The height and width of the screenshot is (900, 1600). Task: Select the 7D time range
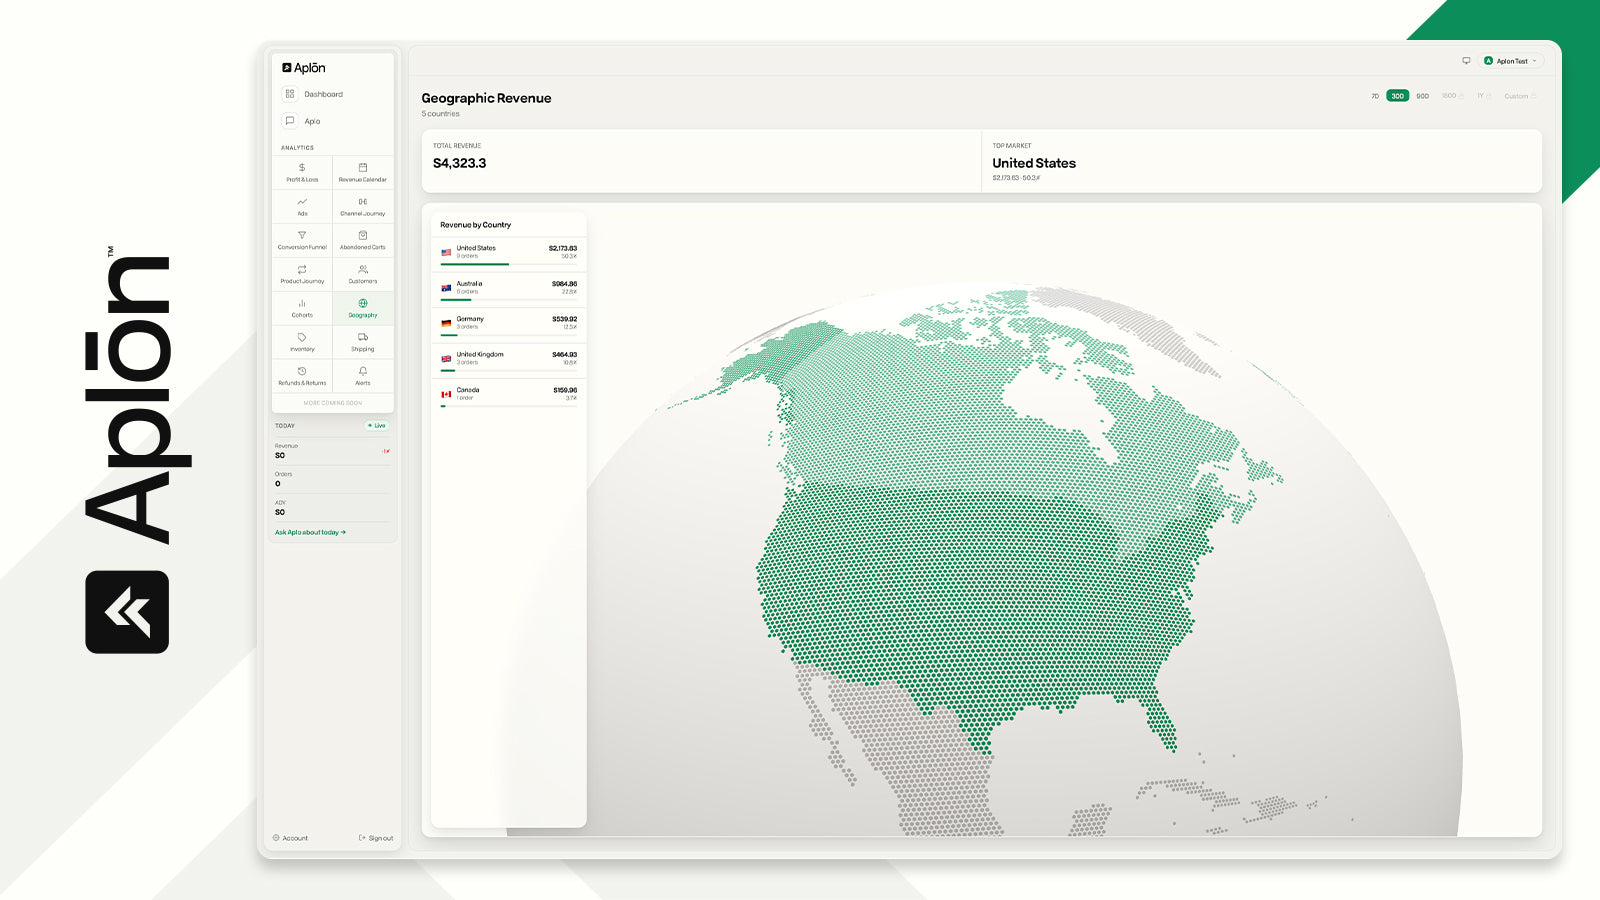[1375, 96]
